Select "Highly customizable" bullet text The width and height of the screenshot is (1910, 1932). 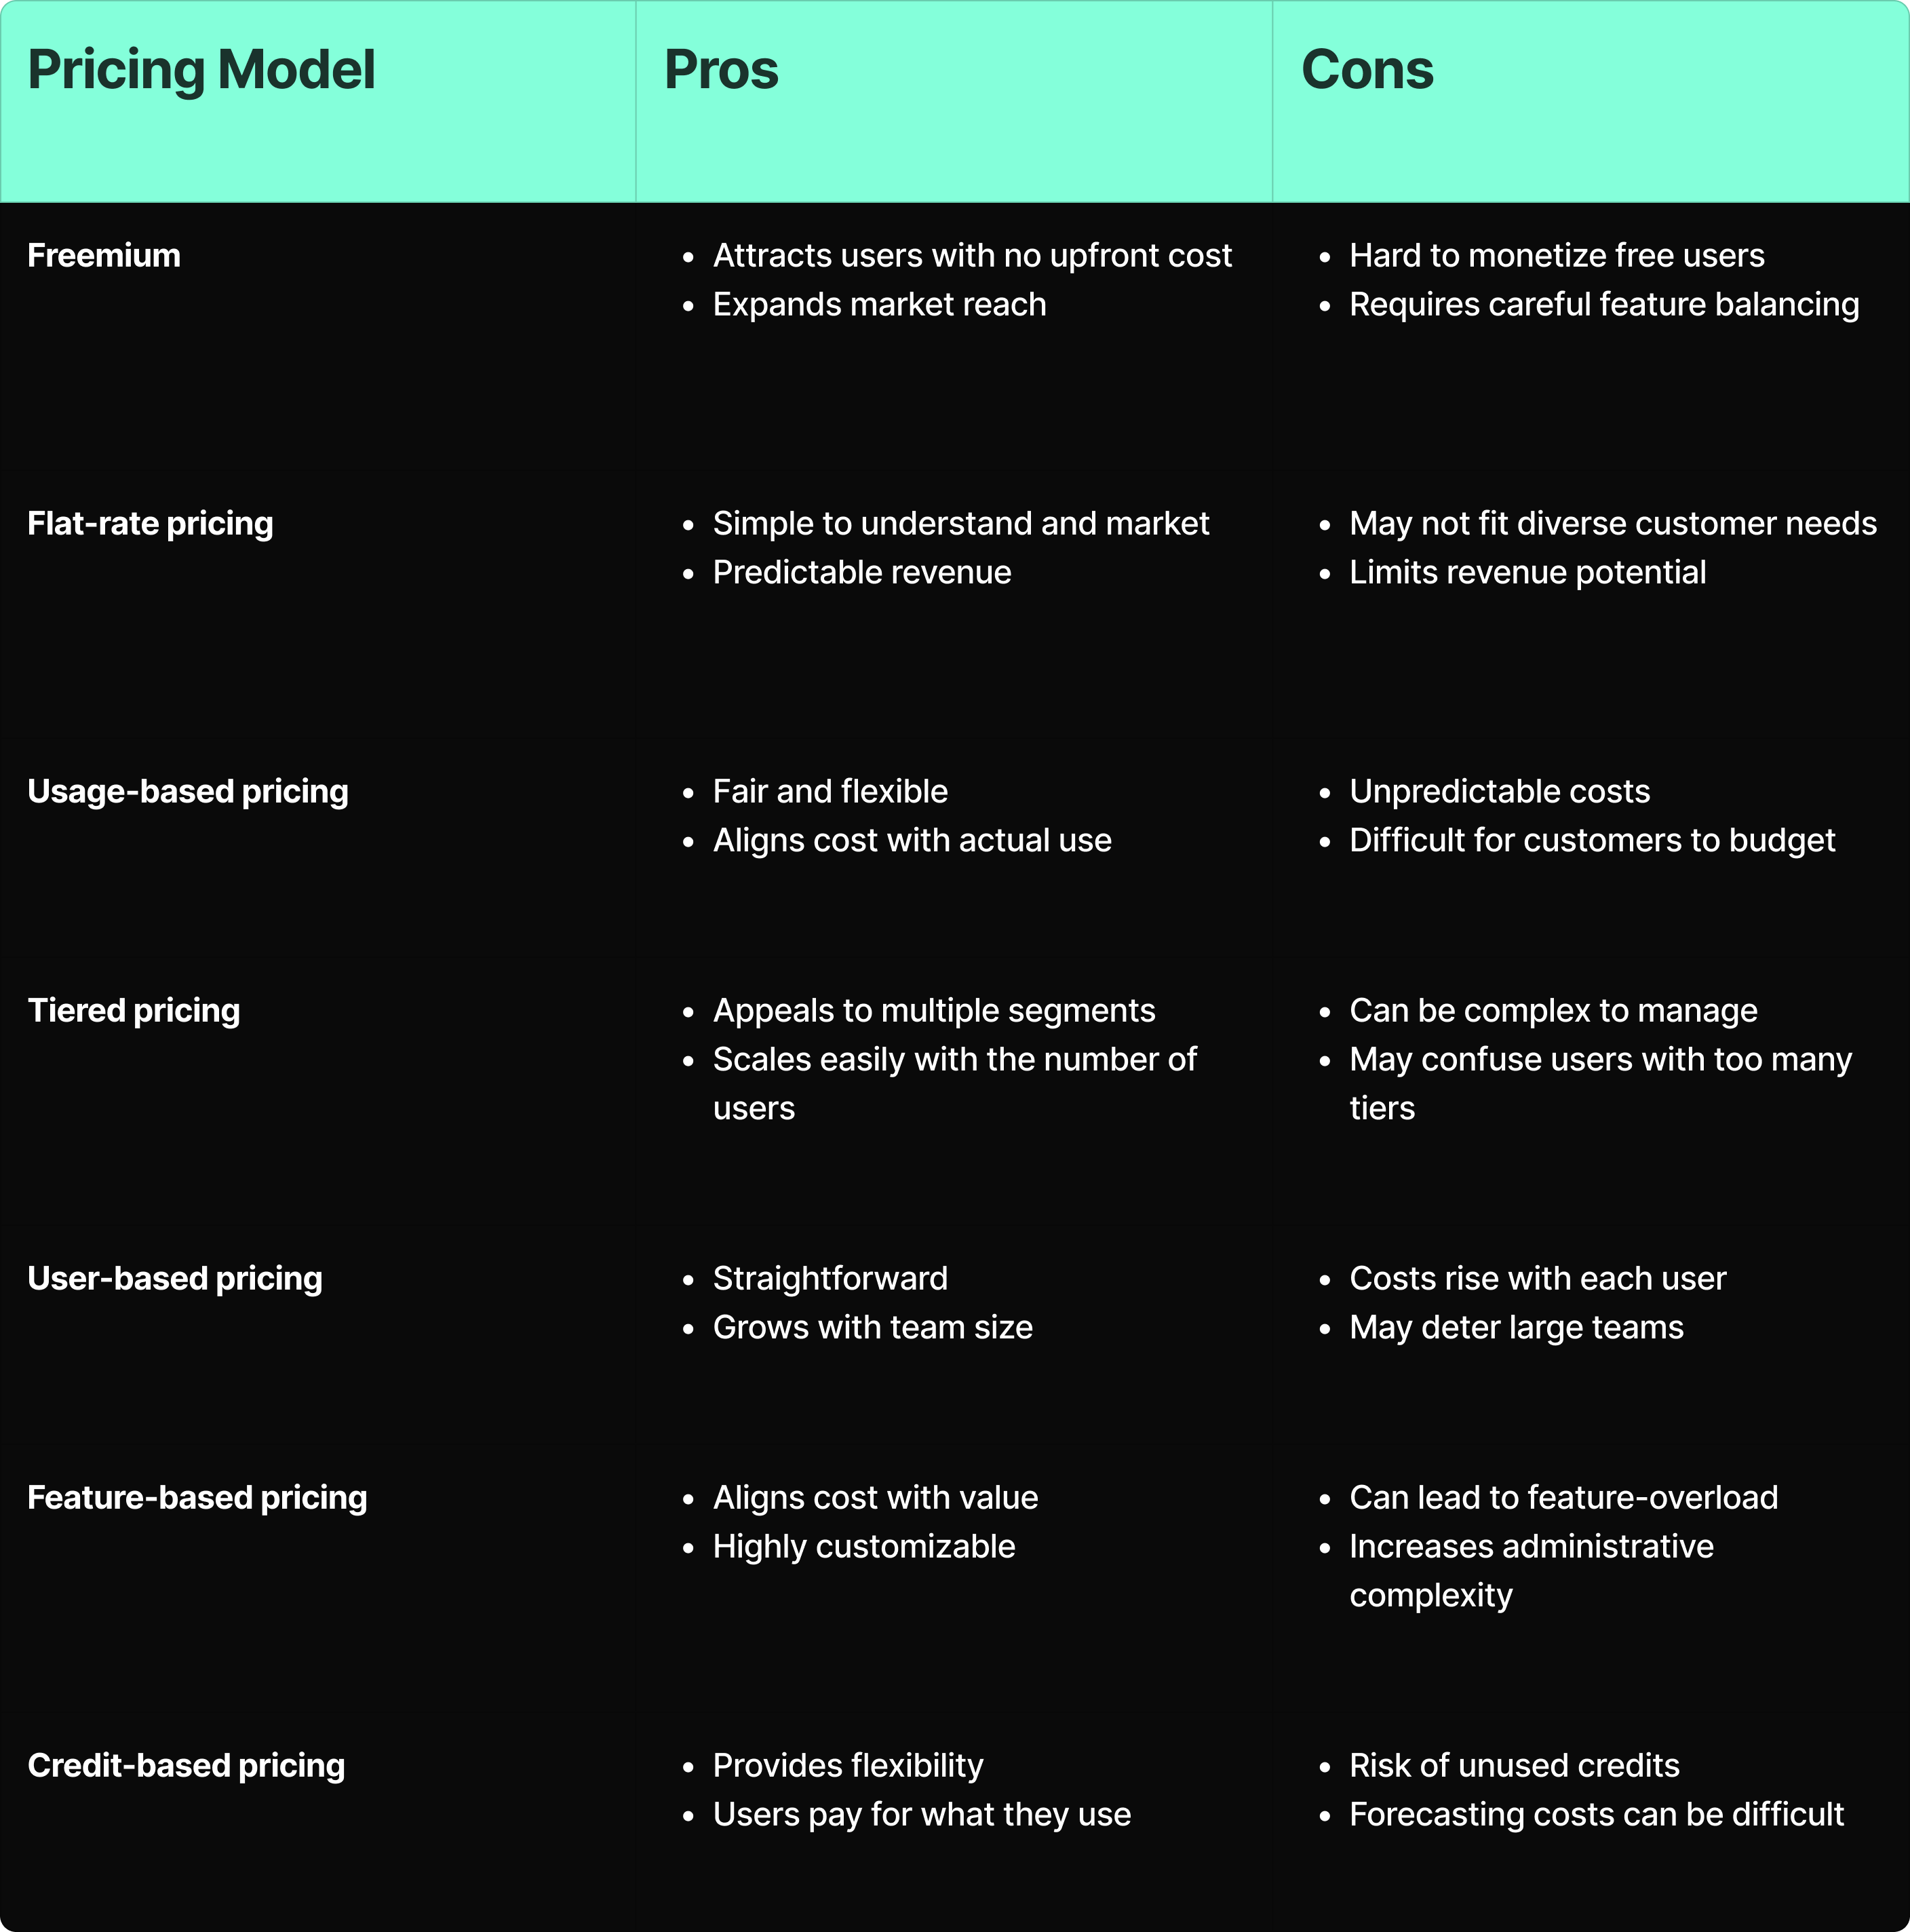pos(864,1547)
